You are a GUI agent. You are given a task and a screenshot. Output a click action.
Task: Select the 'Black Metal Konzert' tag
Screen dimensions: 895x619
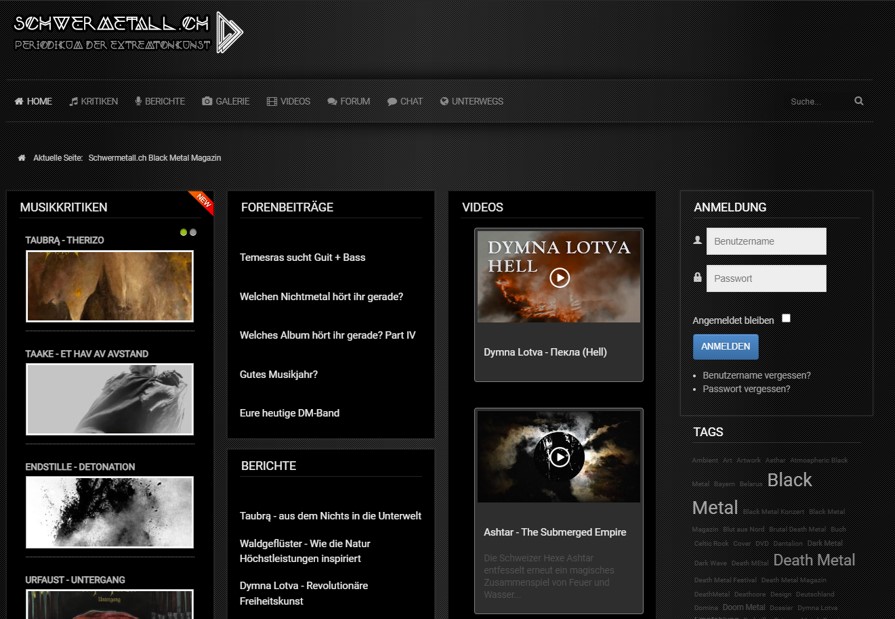pos(773,512)
